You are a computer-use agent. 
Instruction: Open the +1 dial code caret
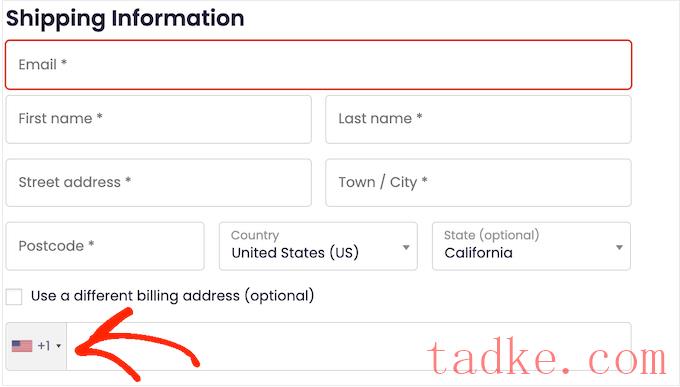[x=59, y=346]
